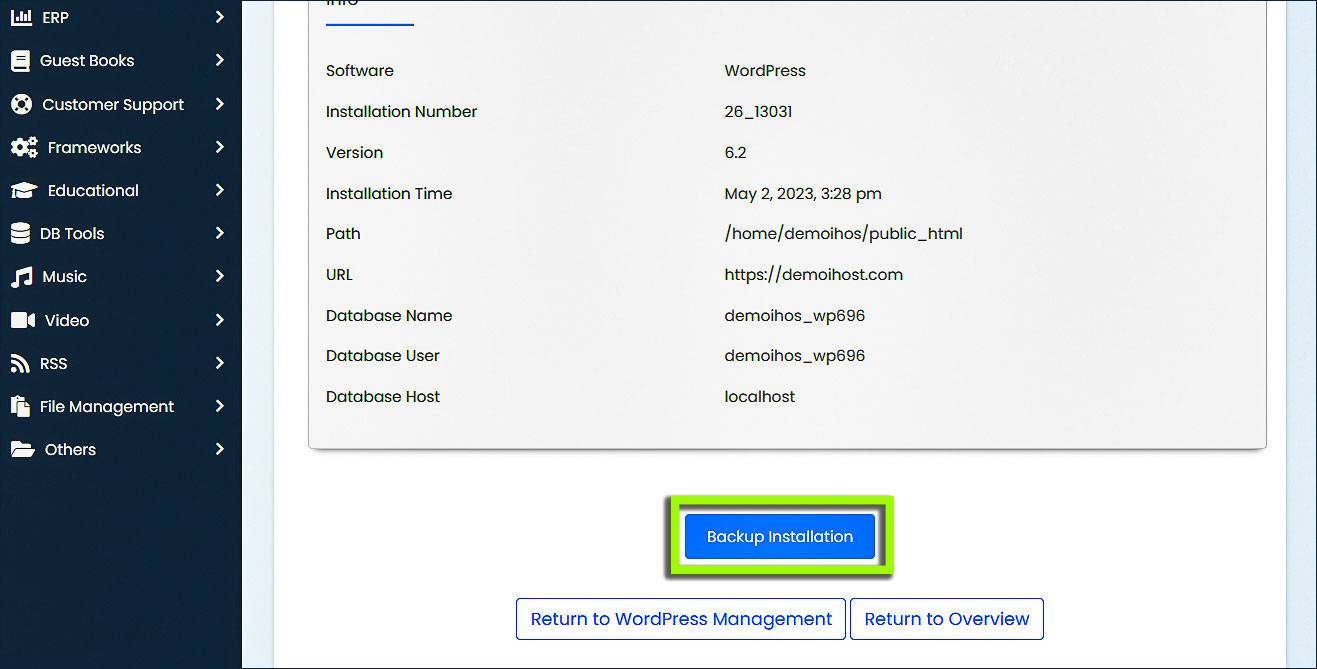This screenshot has width=1317, height=669.
Task: Click the Return to Overview button
Action: pyautogui.click(x=946, y=619)
